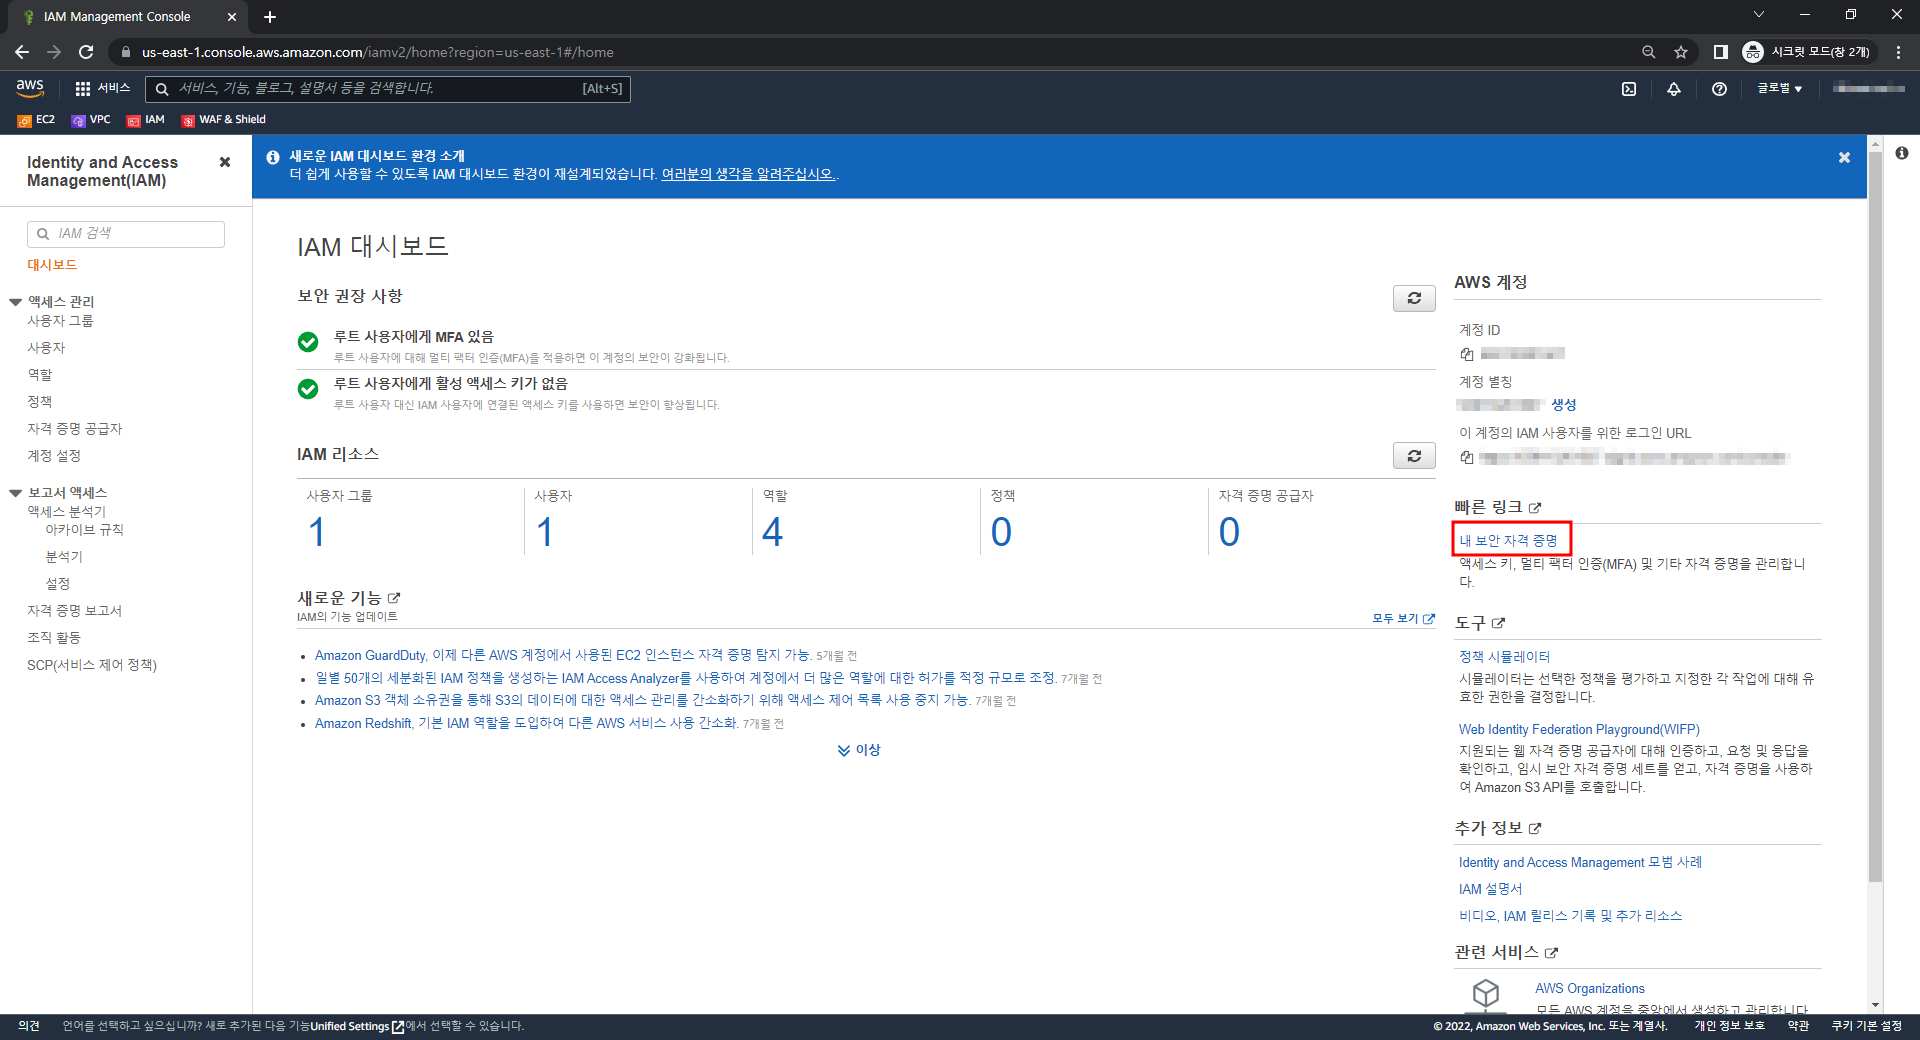Open the AWS Organizations link
This screenshot has height=1040, width=1920.
[1590, 989]
